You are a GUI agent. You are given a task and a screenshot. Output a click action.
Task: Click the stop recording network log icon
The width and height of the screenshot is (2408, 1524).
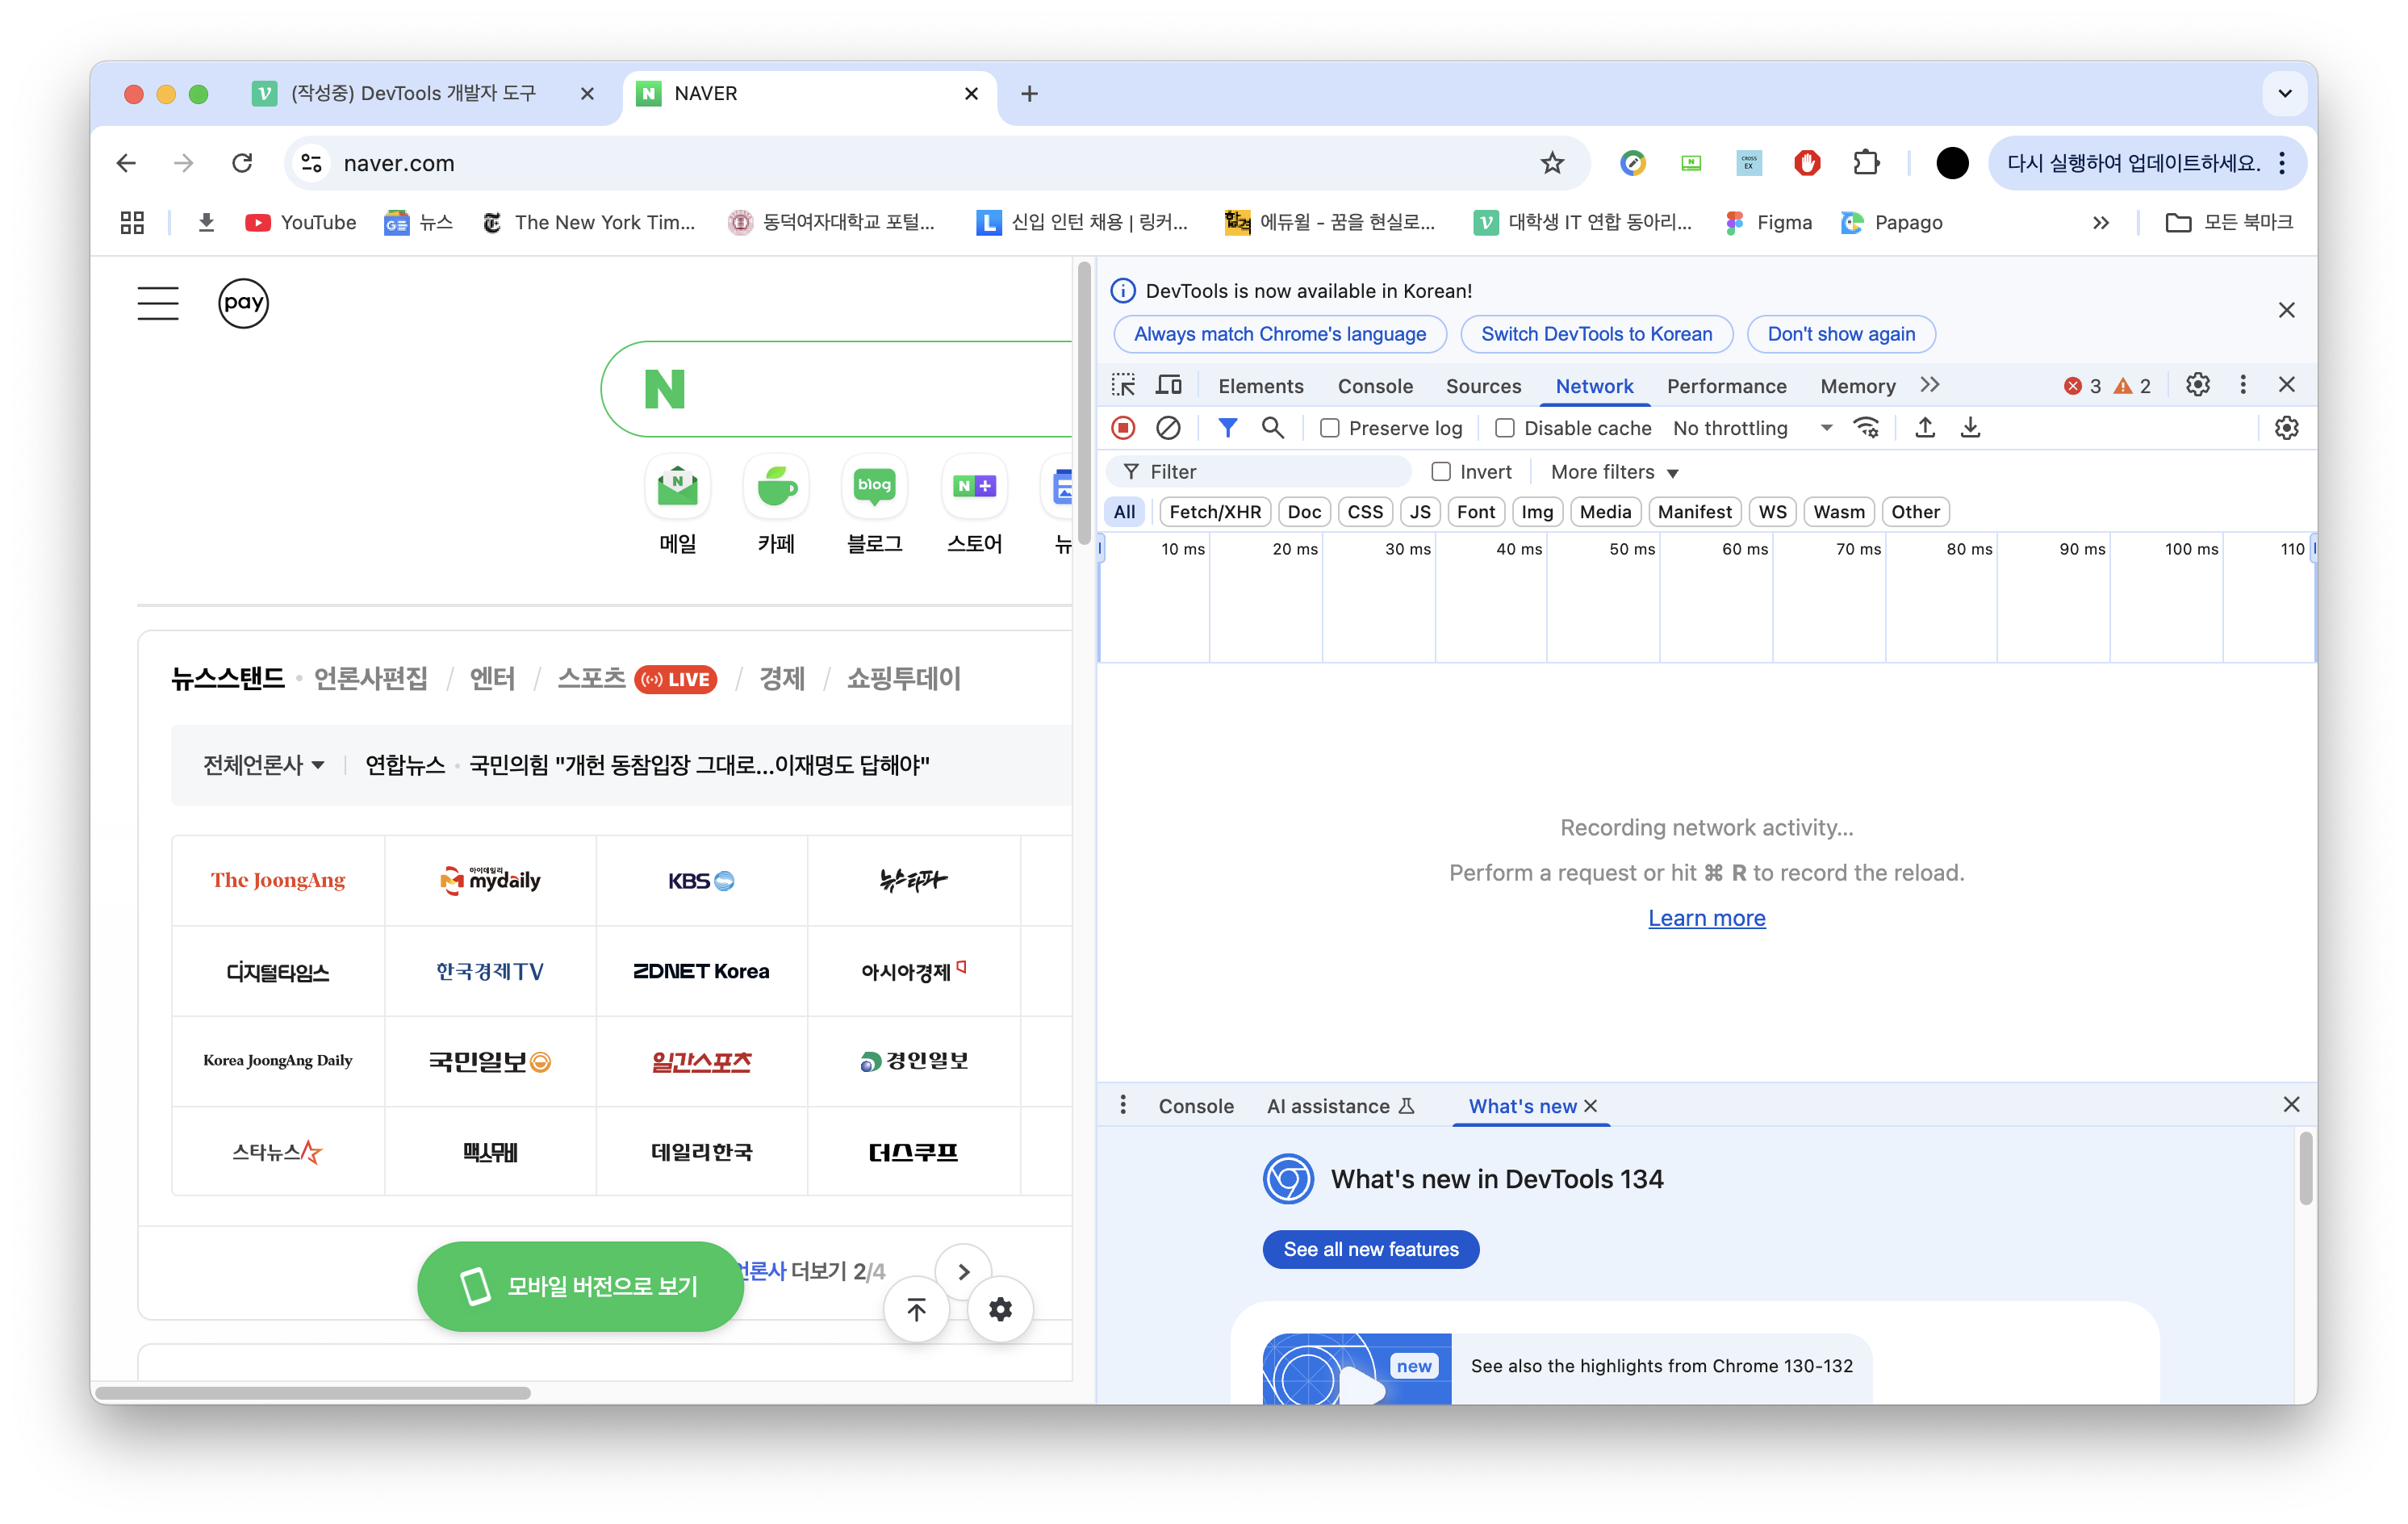point(1123,428)
